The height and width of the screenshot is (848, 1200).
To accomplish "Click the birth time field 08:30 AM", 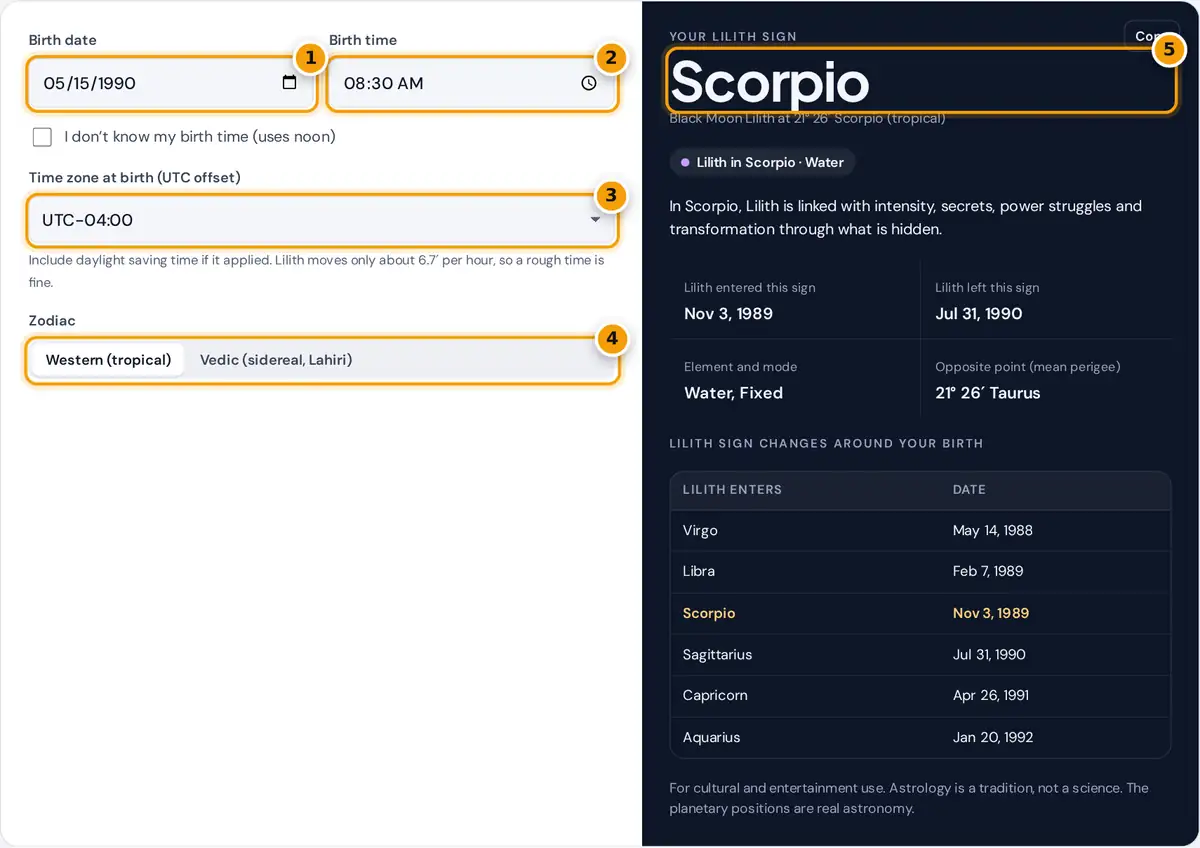I will coord(472,83).
